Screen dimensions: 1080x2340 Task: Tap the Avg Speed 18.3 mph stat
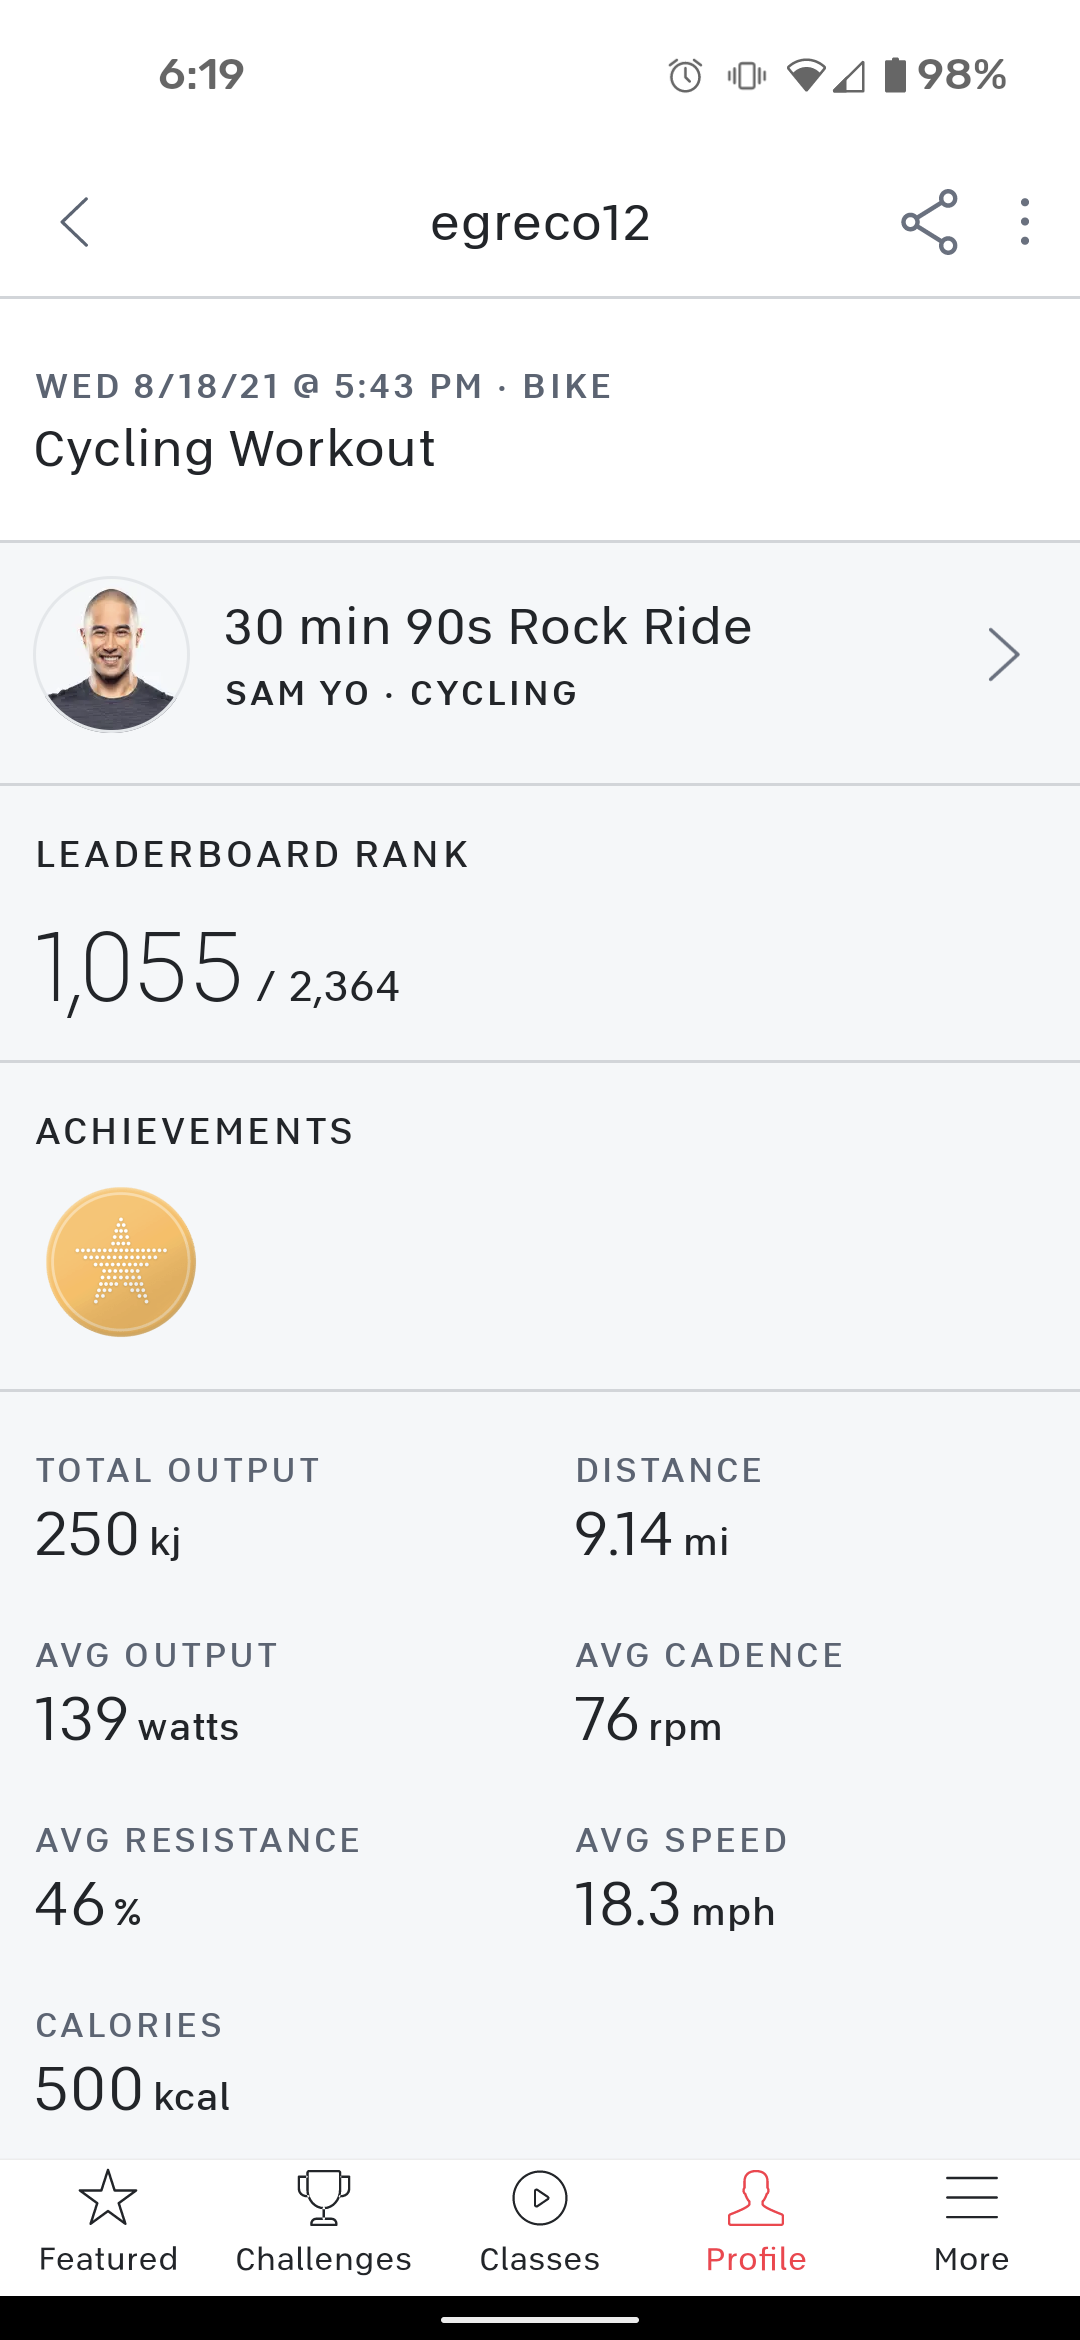point(675,1904)
